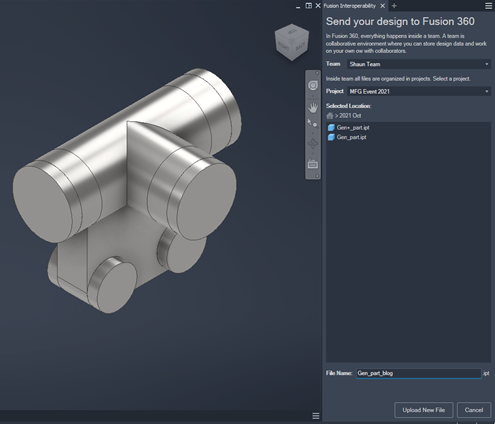The height and width of the screenshot is (424, 495).
Task: Expand the Orbit tool options arrow
Action: click(313, 154)
